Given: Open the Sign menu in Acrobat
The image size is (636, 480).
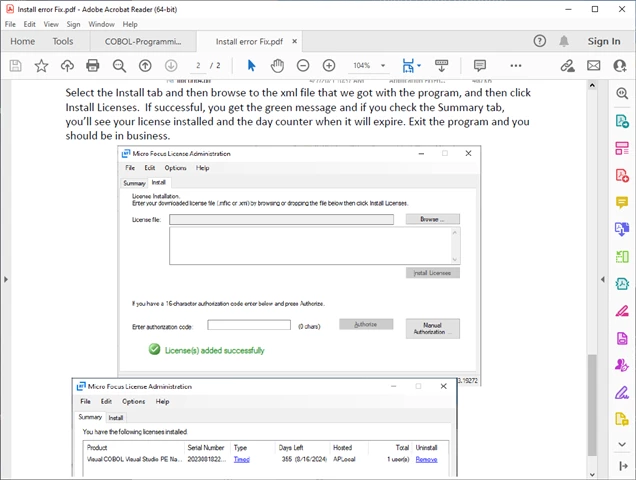Looking at the screenshot, I should pyautogui.click(x=73, y=24).
